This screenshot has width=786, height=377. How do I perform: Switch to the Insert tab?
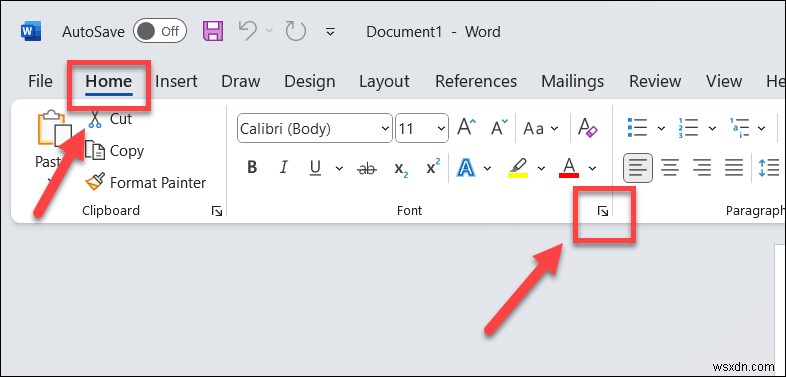pos(176,81)
